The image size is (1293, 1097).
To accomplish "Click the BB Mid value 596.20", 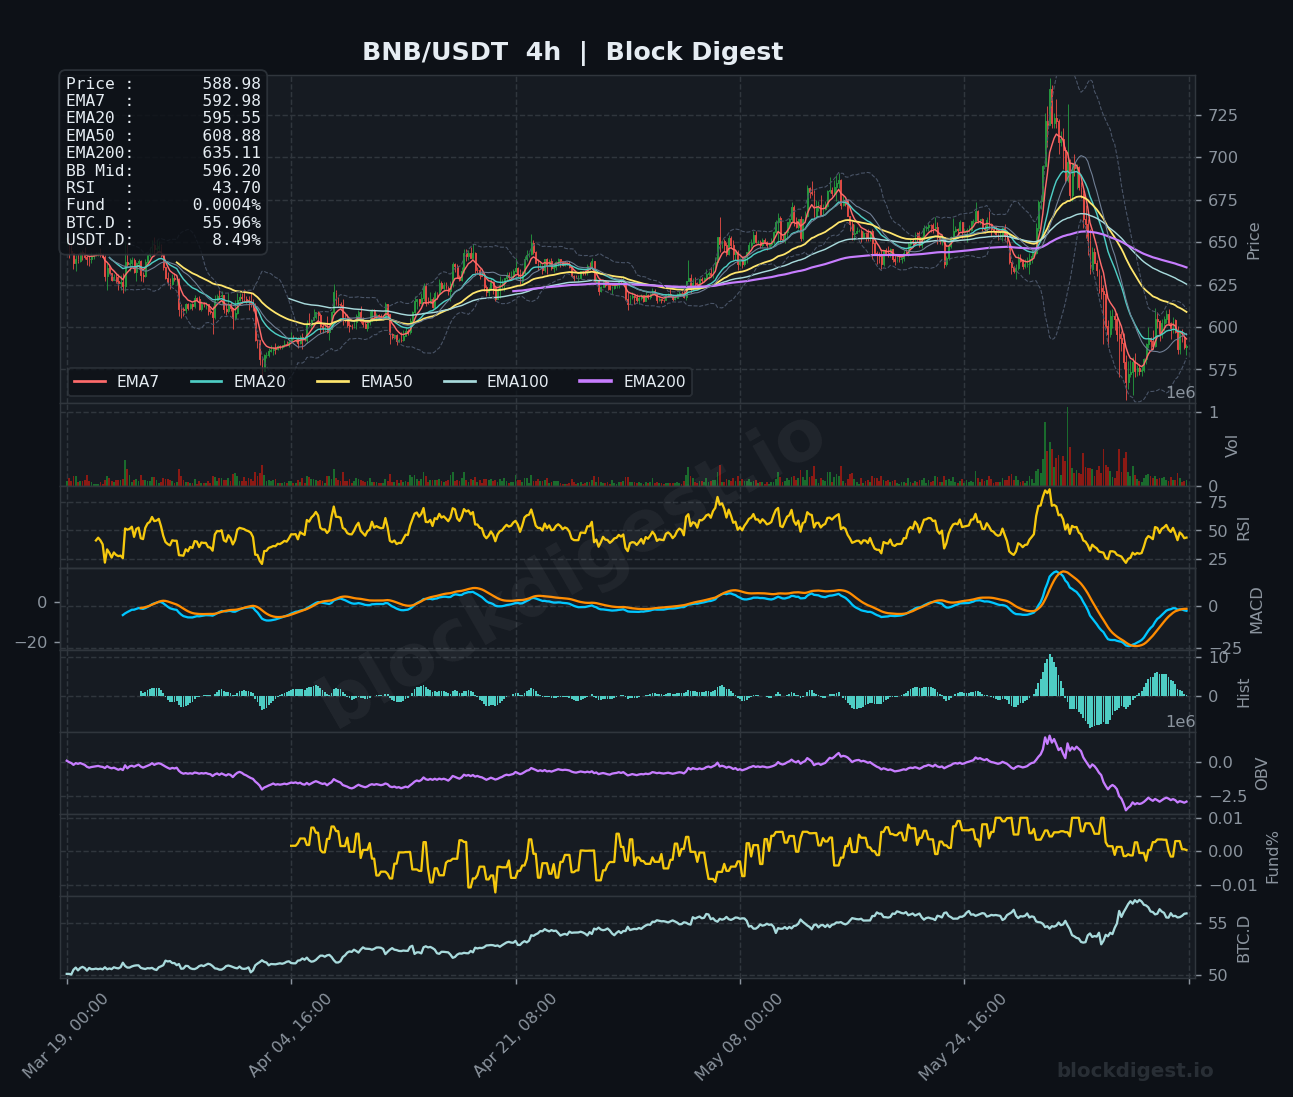I will coord(231,171).
